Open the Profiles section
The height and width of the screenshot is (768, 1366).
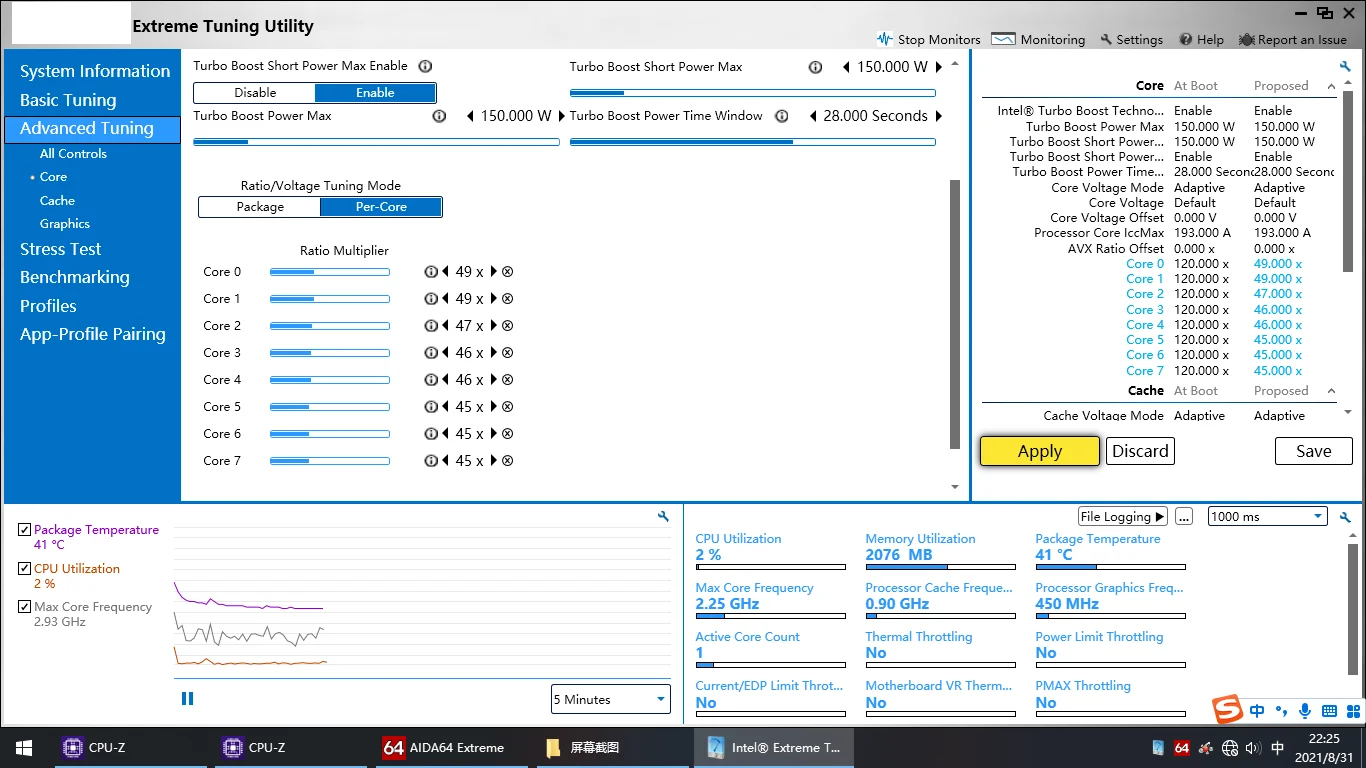click(48, 306)
